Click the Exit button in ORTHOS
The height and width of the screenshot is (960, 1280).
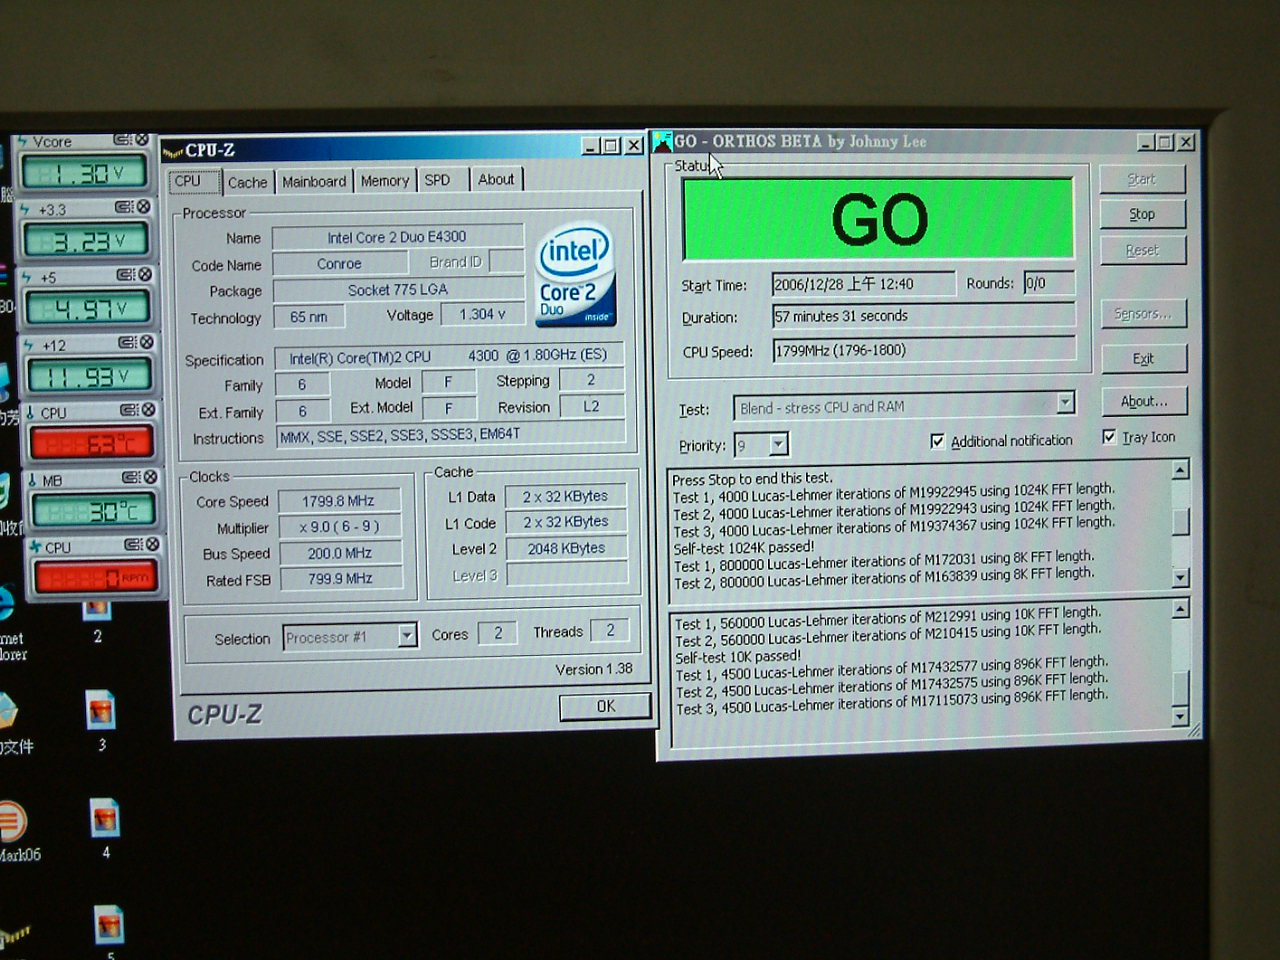1143,358
